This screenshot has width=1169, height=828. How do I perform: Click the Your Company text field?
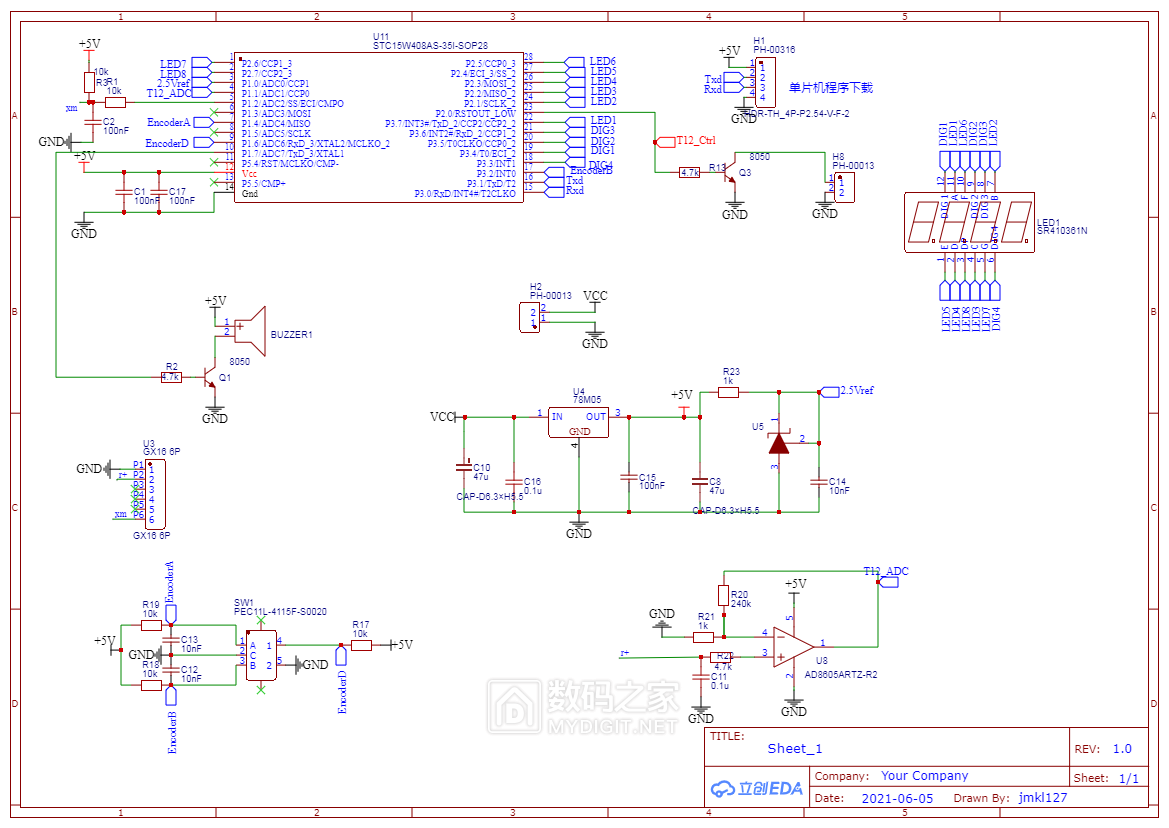point(924,776)
